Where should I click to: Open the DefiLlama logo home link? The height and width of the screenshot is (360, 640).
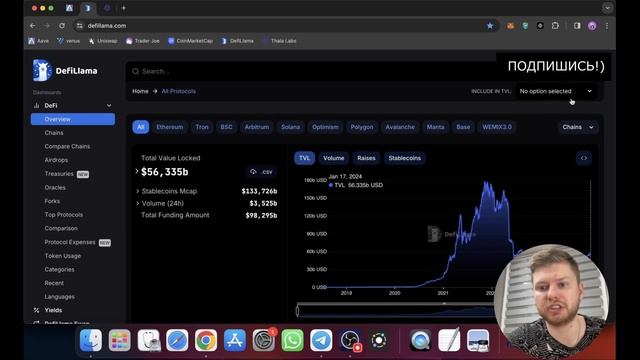coord(65,70)
